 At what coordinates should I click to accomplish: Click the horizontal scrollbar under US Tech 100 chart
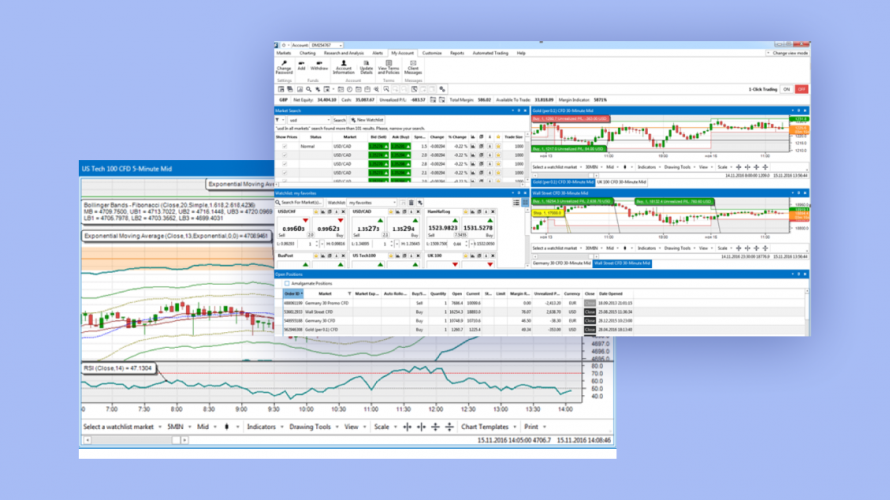(x=135, y=440)
